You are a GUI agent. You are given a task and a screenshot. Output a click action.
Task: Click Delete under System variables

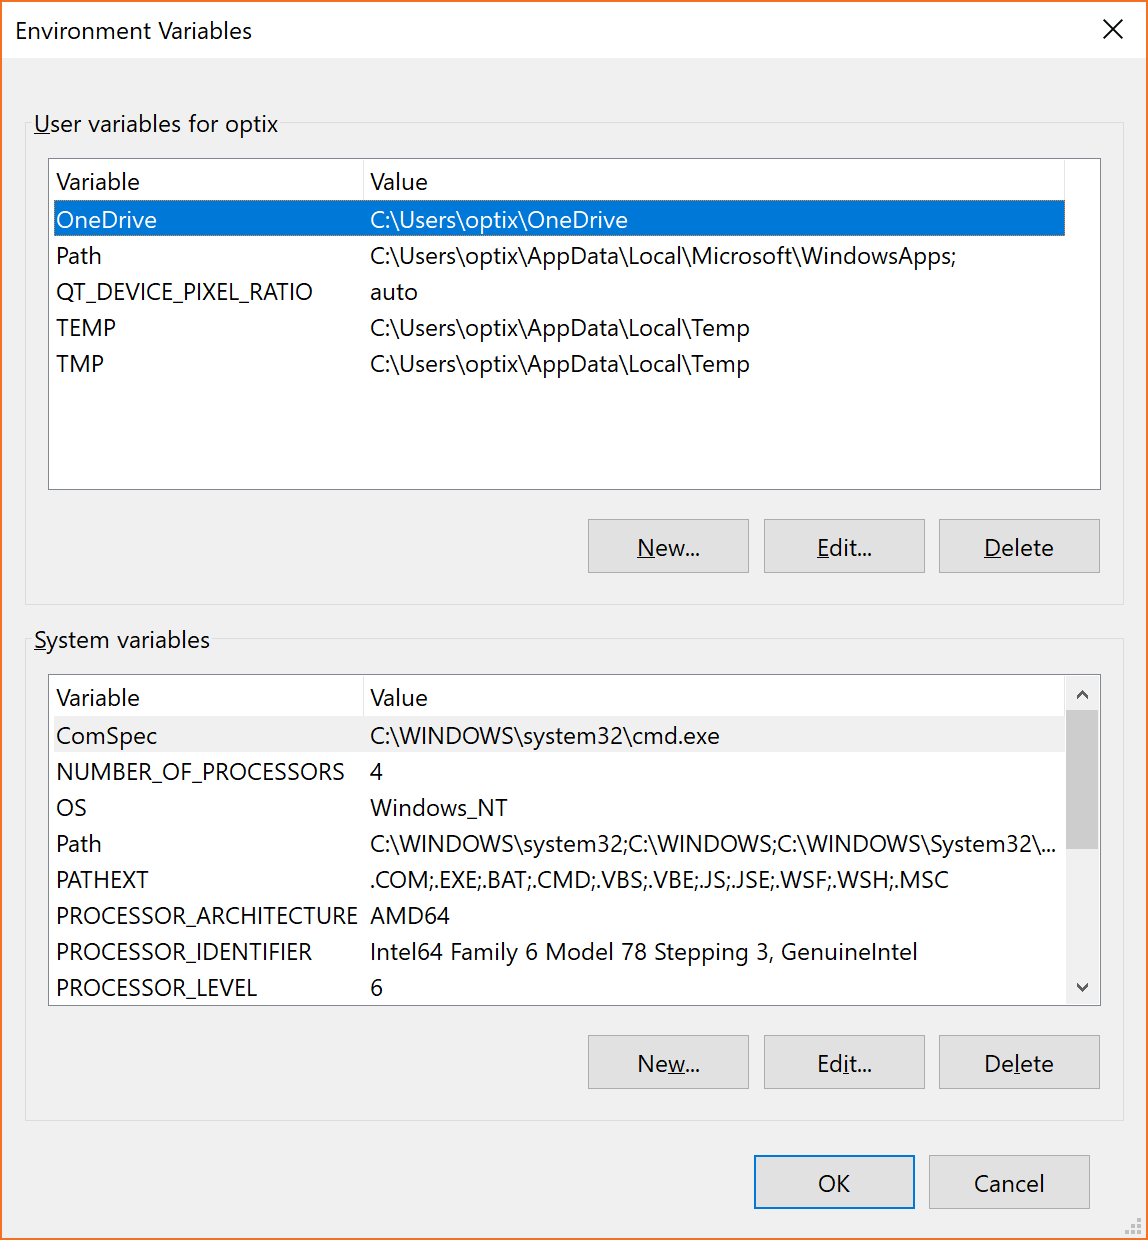tap(1018, 1062)
